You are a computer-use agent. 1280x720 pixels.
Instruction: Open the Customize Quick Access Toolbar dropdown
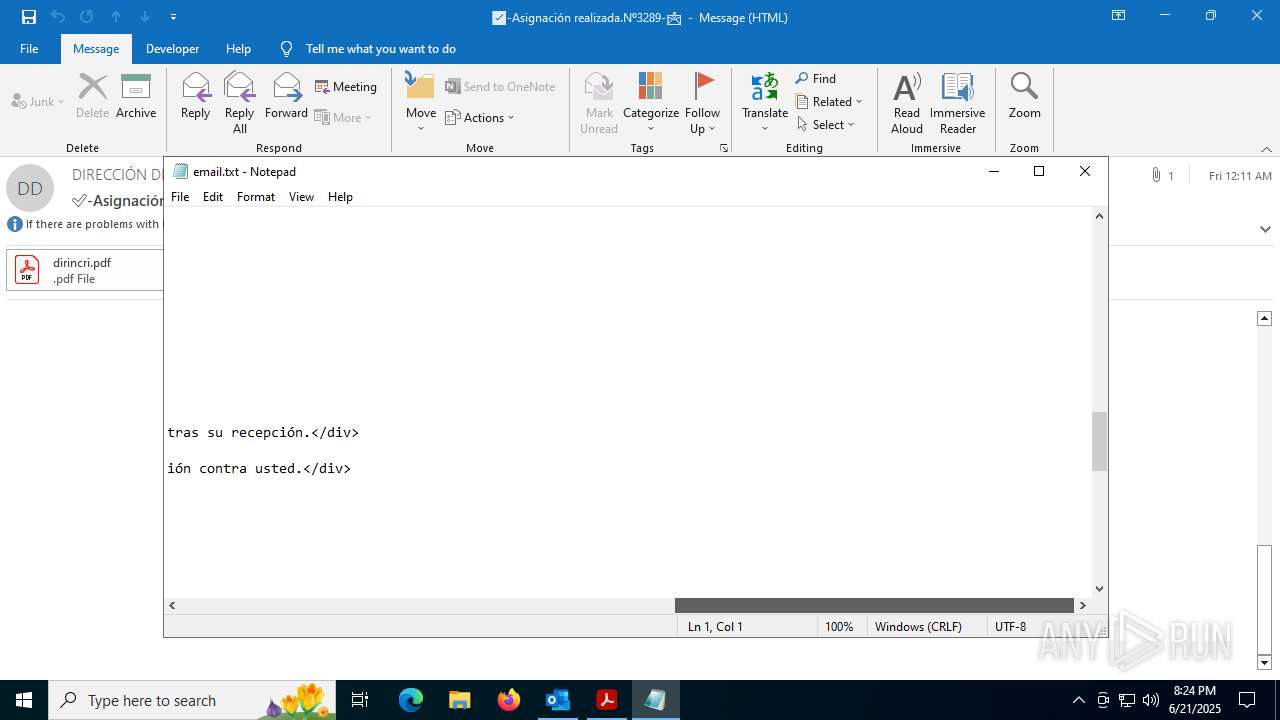click(174, 17)
